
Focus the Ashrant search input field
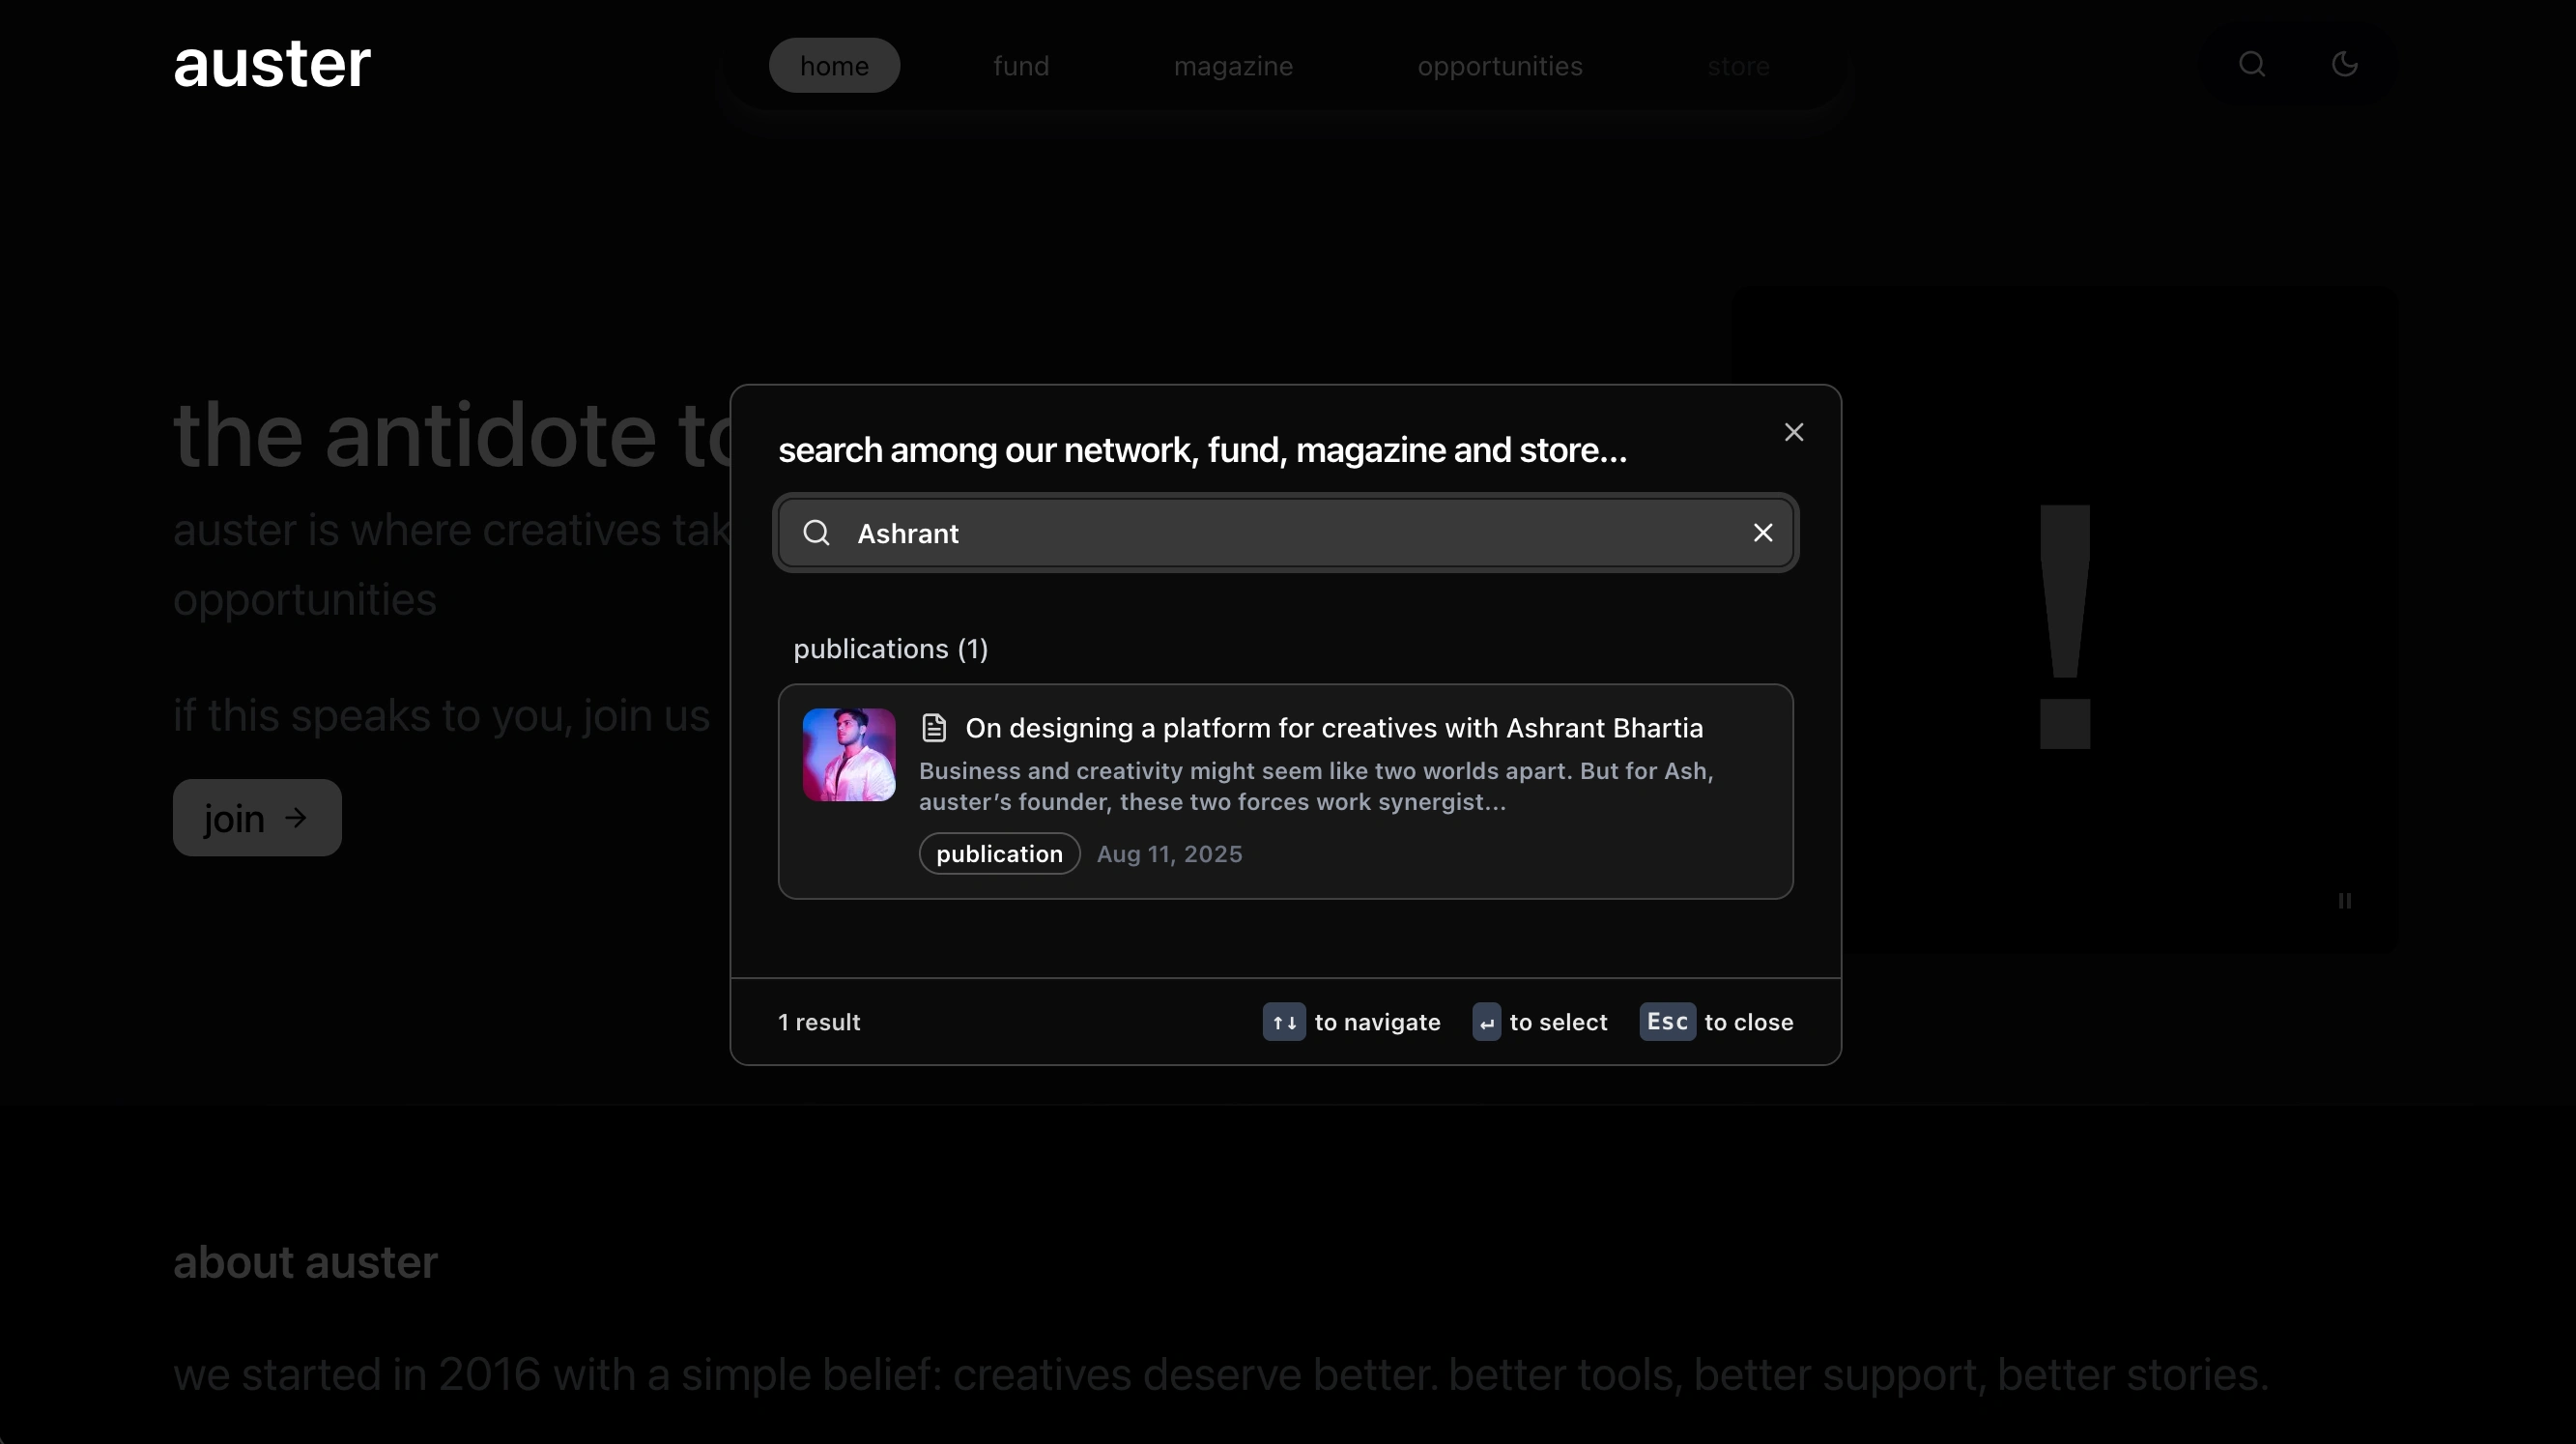point(1280,533)
